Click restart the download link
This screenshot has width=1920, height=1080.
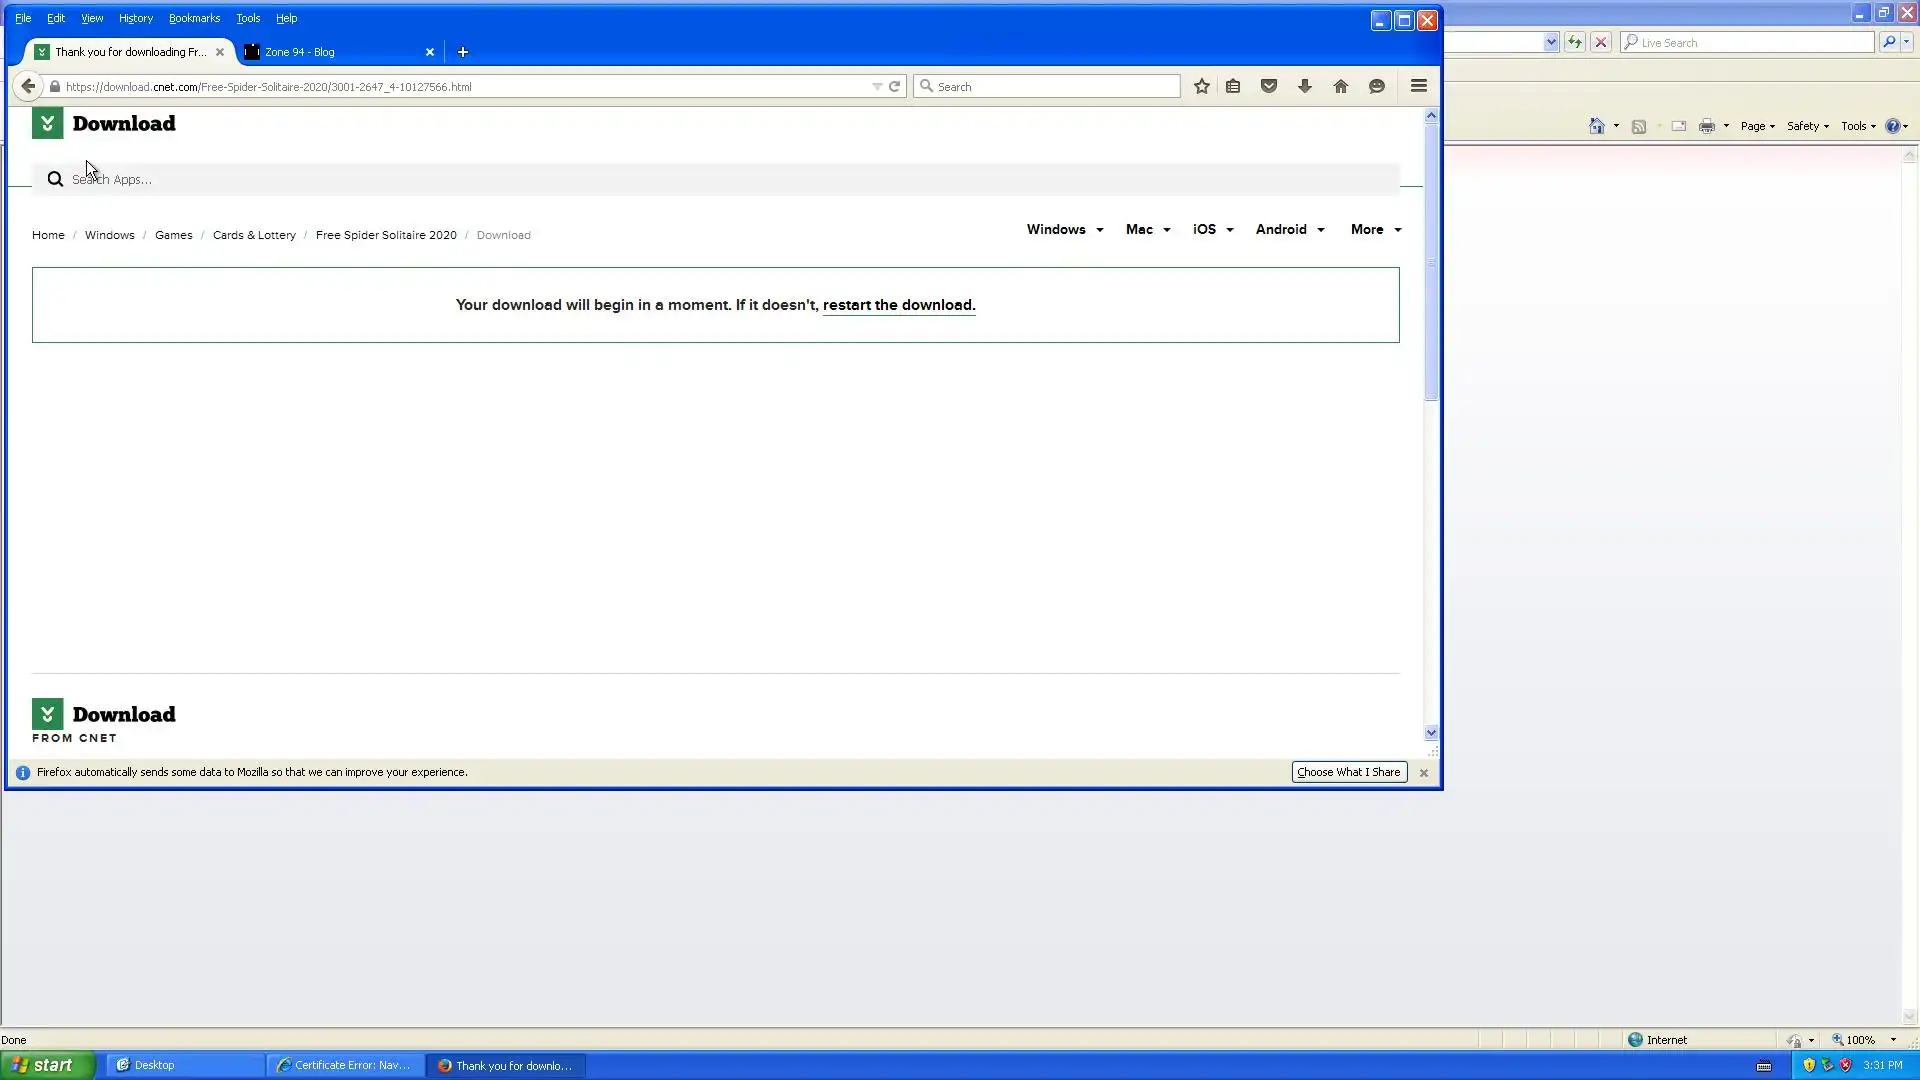click(x=898, y=305)
